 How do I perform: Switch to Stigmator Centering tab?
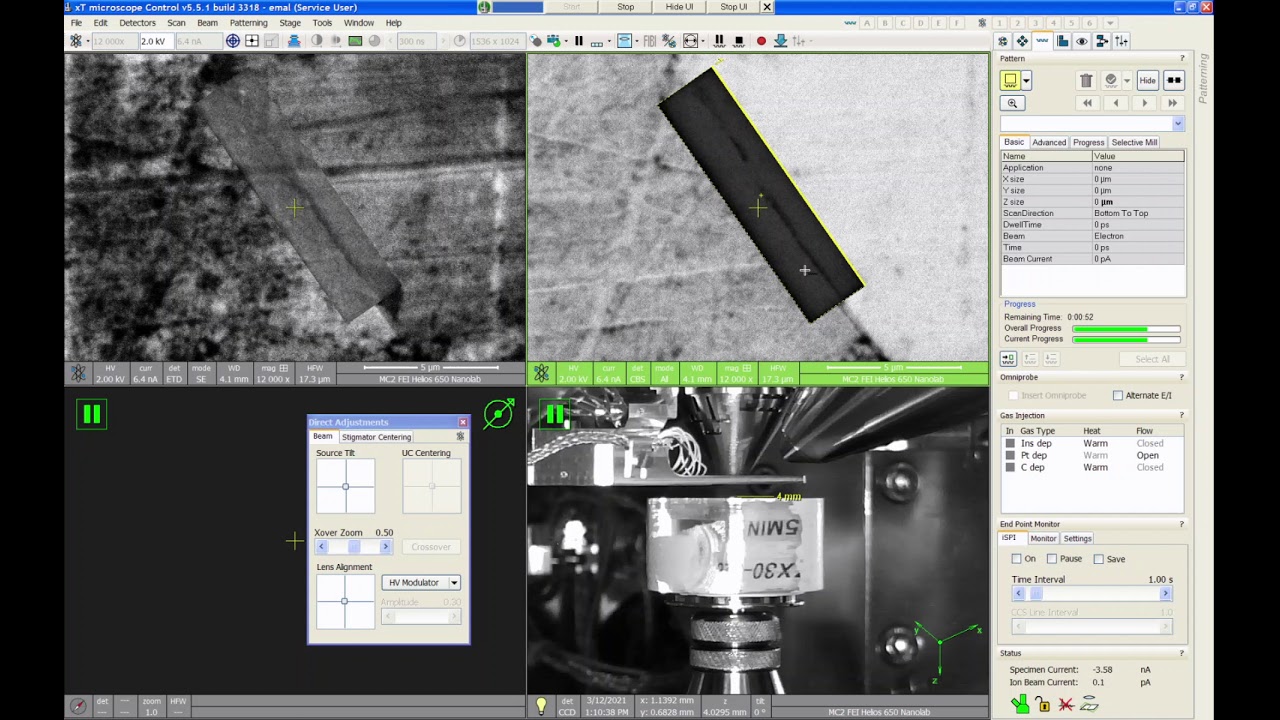[x=376, y=437]
